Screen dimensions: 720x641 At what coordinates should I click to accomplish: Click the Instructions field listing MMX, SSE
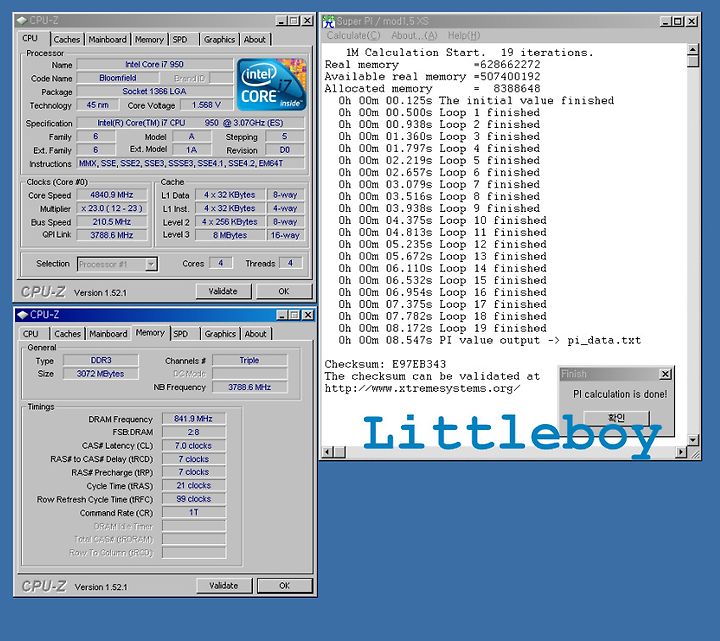point(190,163)
